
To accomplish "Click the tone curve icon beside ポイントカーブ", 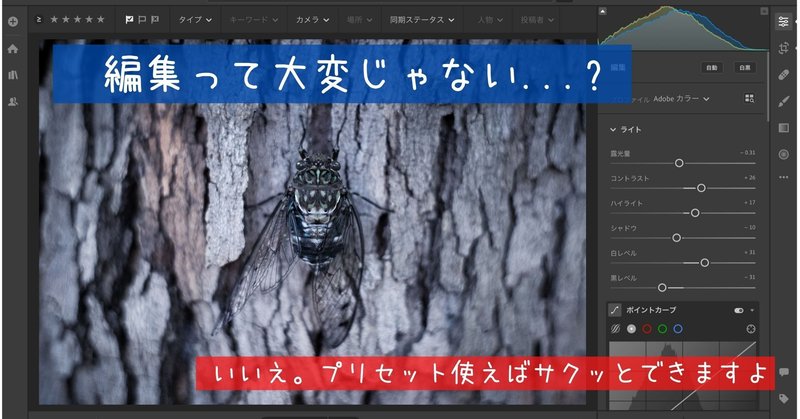I will (615, 310).
